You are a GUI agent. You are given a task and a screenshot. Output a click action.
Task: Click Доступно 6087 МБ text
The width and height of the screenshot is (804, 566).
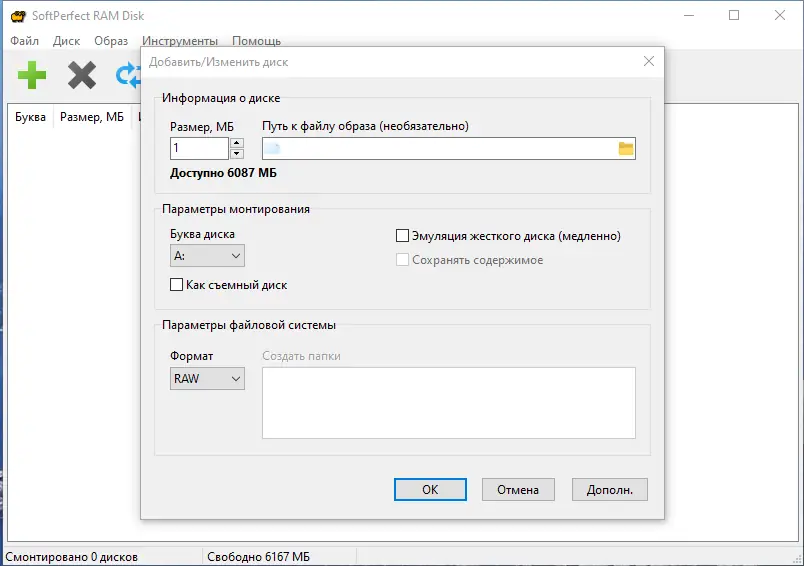(223, 173)
